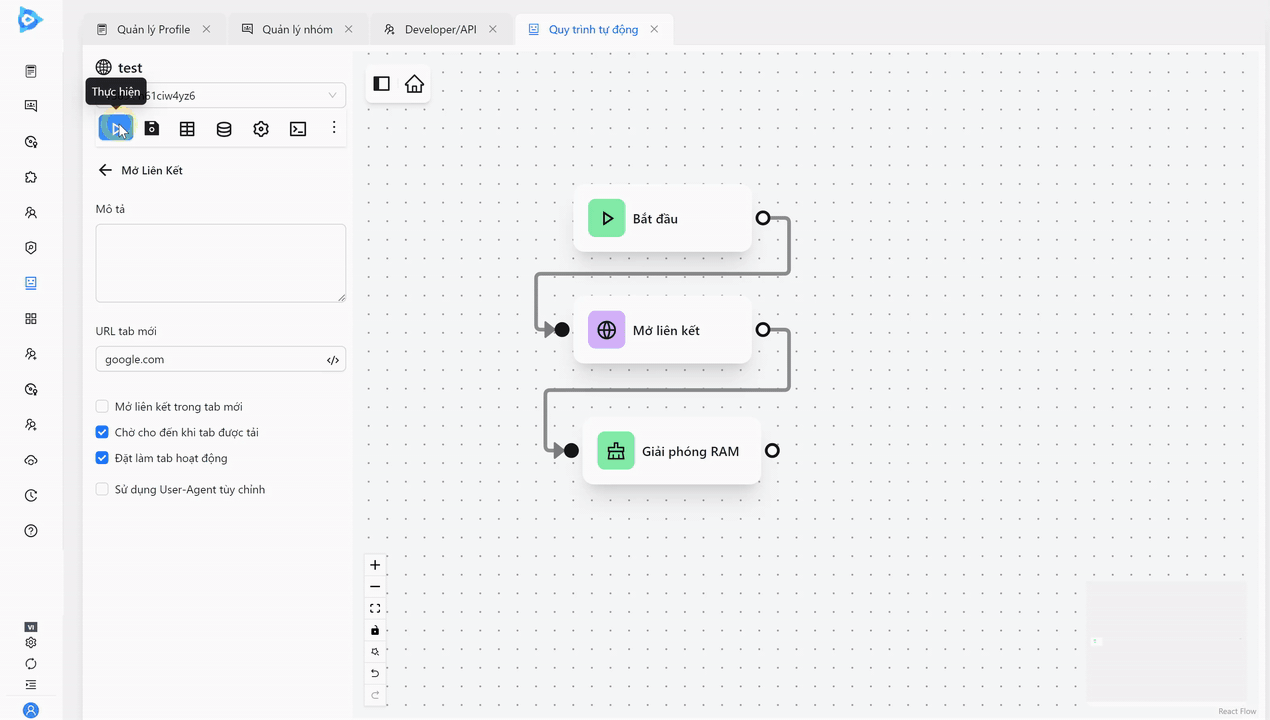Open the database storage icon
The height and width of the screenshot is (720, 1270).
[x=224, y=128]
